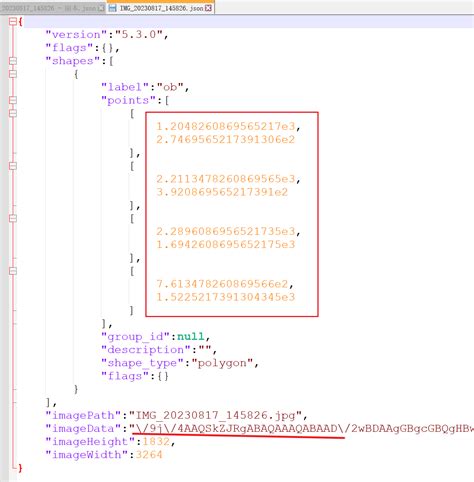Click the "imageWidth" key

(87, 455)
